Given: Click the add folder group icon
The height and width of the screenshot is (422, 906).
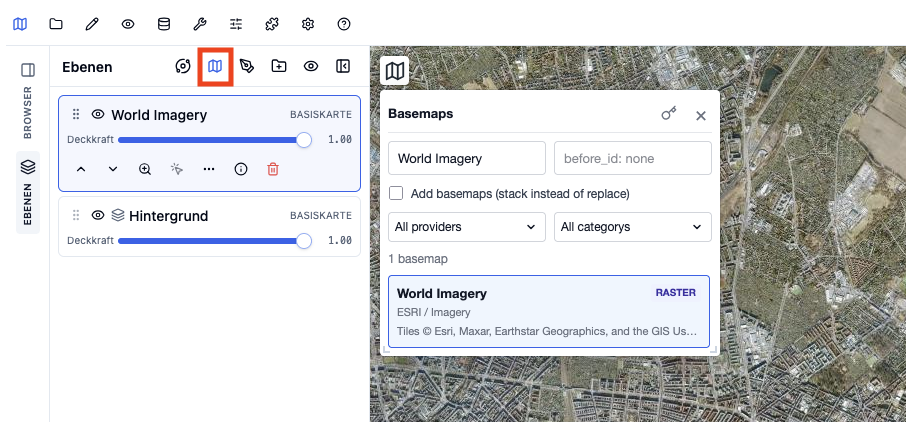Looking at the screenshot, I should pos(279,66).
